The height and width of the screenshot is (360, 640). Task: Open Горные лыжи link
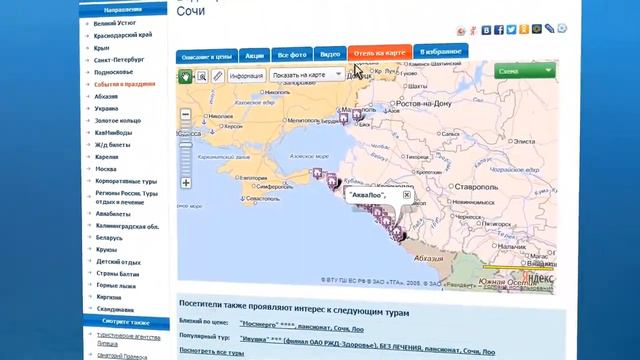(x=116, y=286)
